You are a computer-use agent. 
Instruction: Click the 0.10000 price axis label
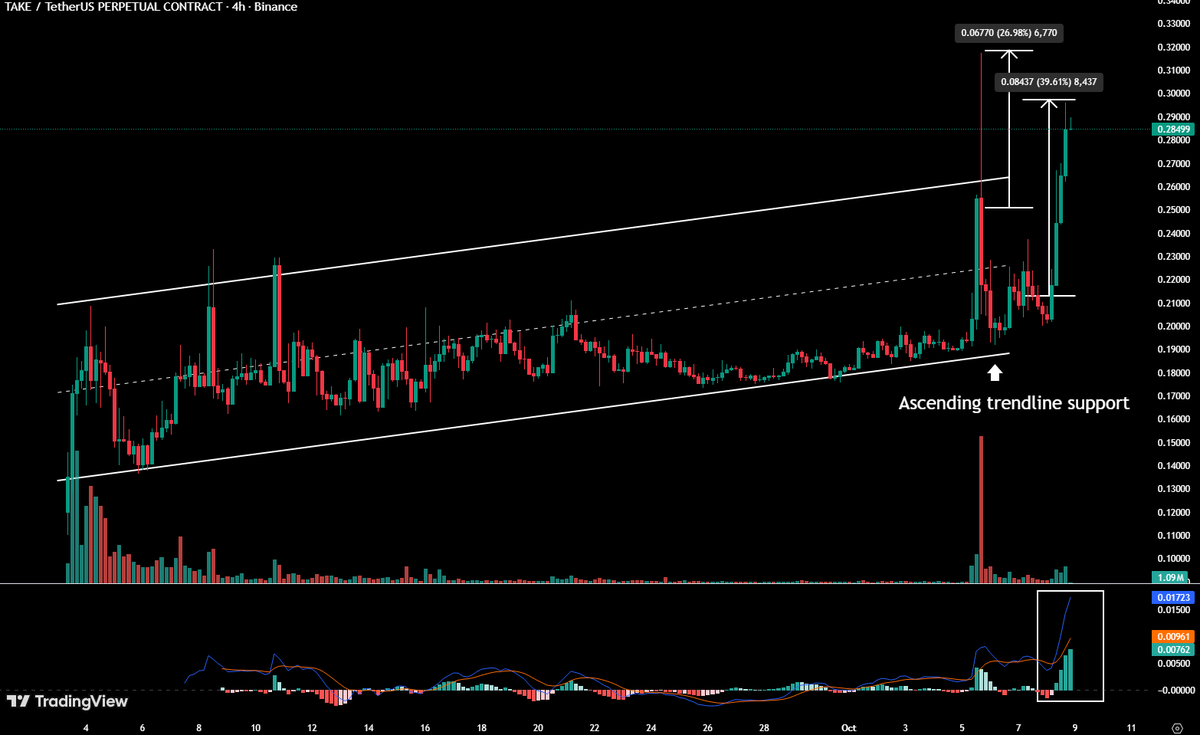pos(1173,558)
